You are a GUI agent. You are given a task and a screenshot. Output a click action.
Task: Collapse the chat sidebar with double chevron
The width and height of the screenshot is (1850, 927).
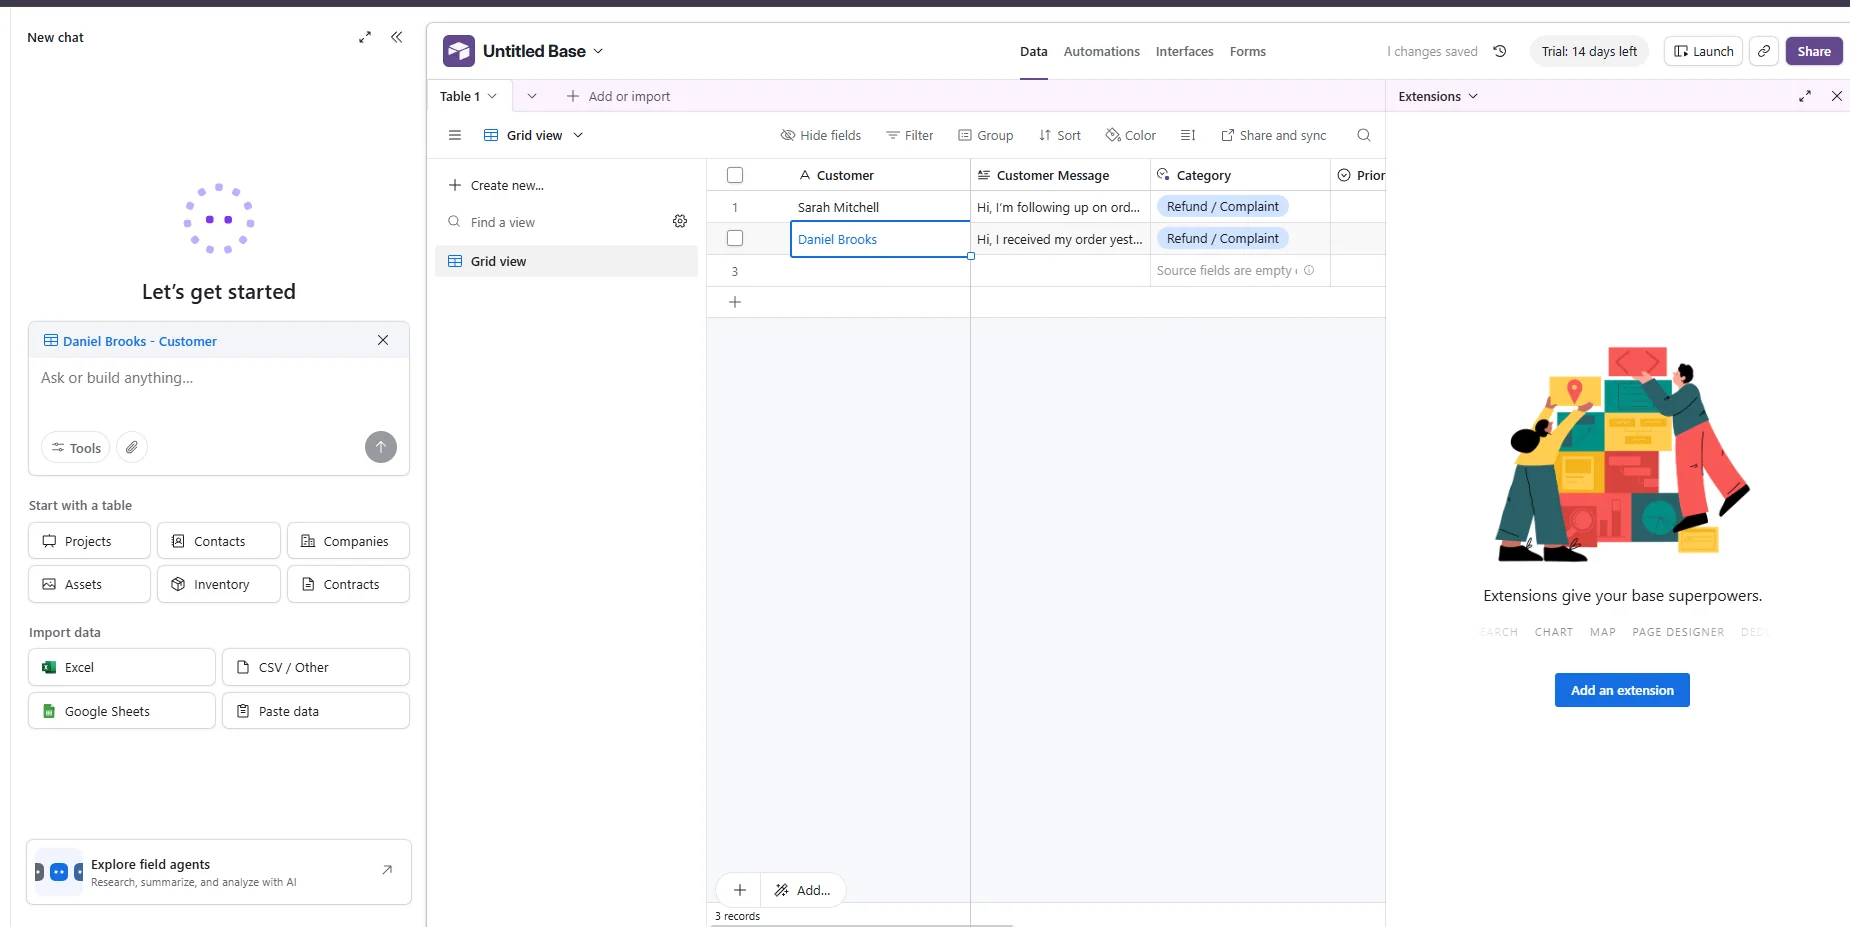click(397, 37)
